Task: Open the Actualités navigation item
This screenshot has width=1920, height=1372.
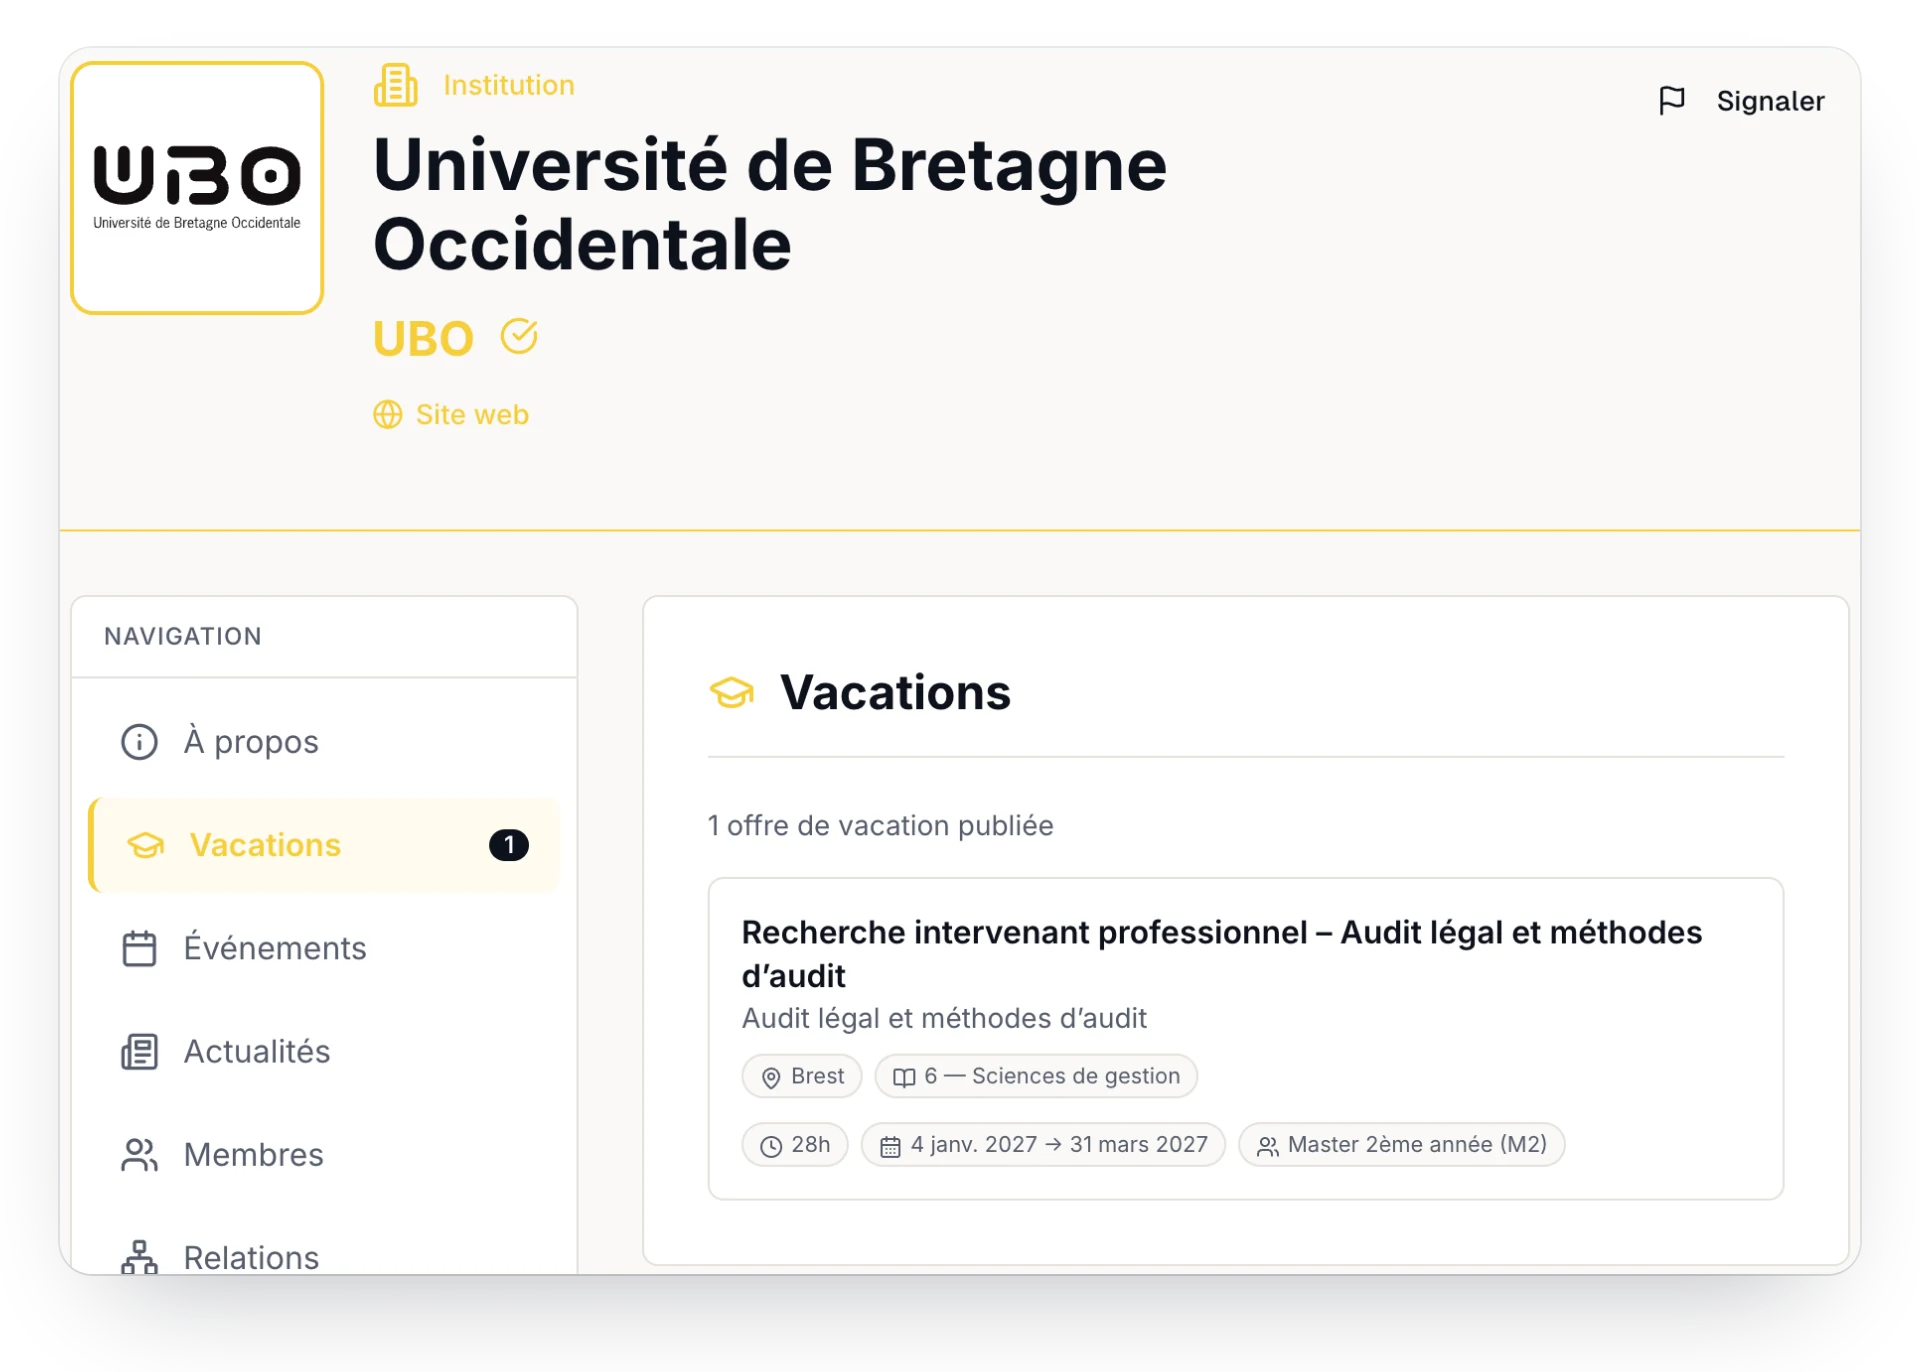Action: [x=324, y=1051]
